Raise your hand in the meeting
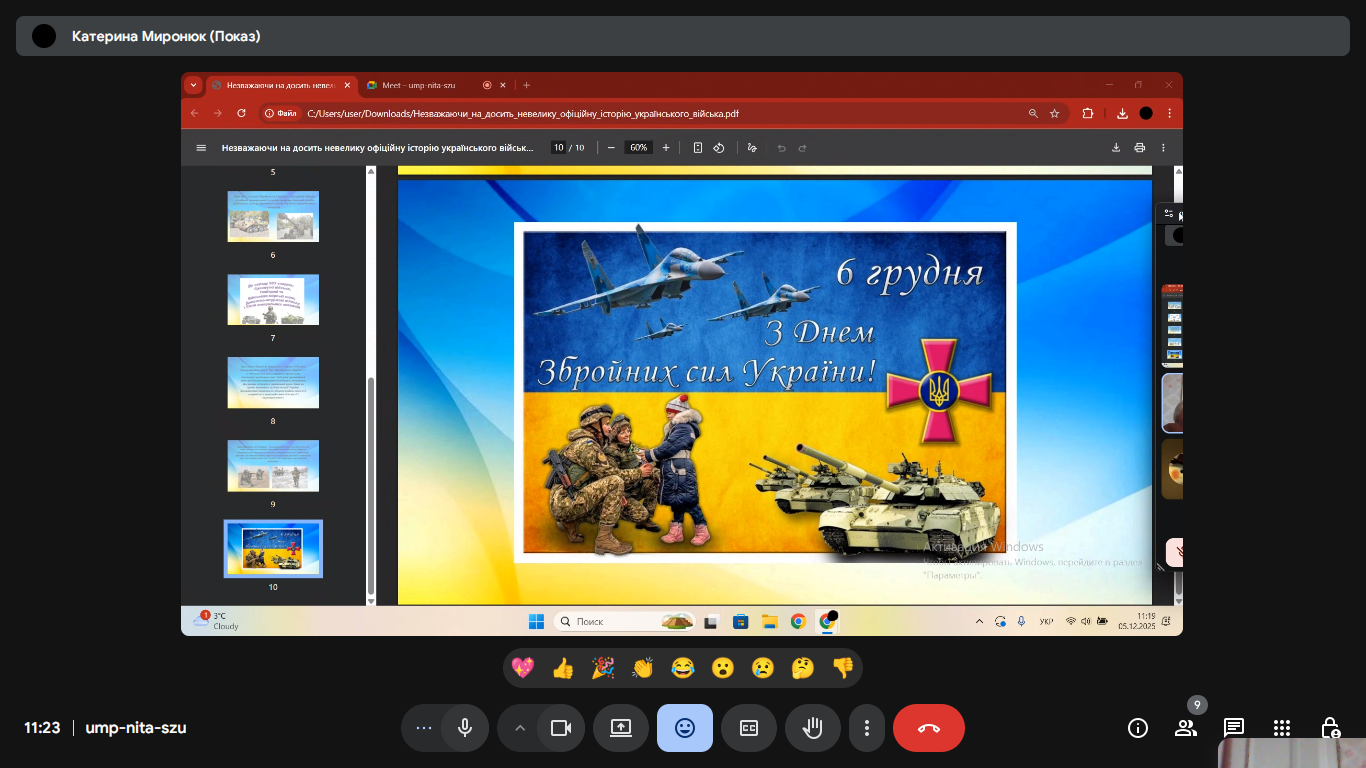This screenshot has width=1366, height=768. pos(813,728)
